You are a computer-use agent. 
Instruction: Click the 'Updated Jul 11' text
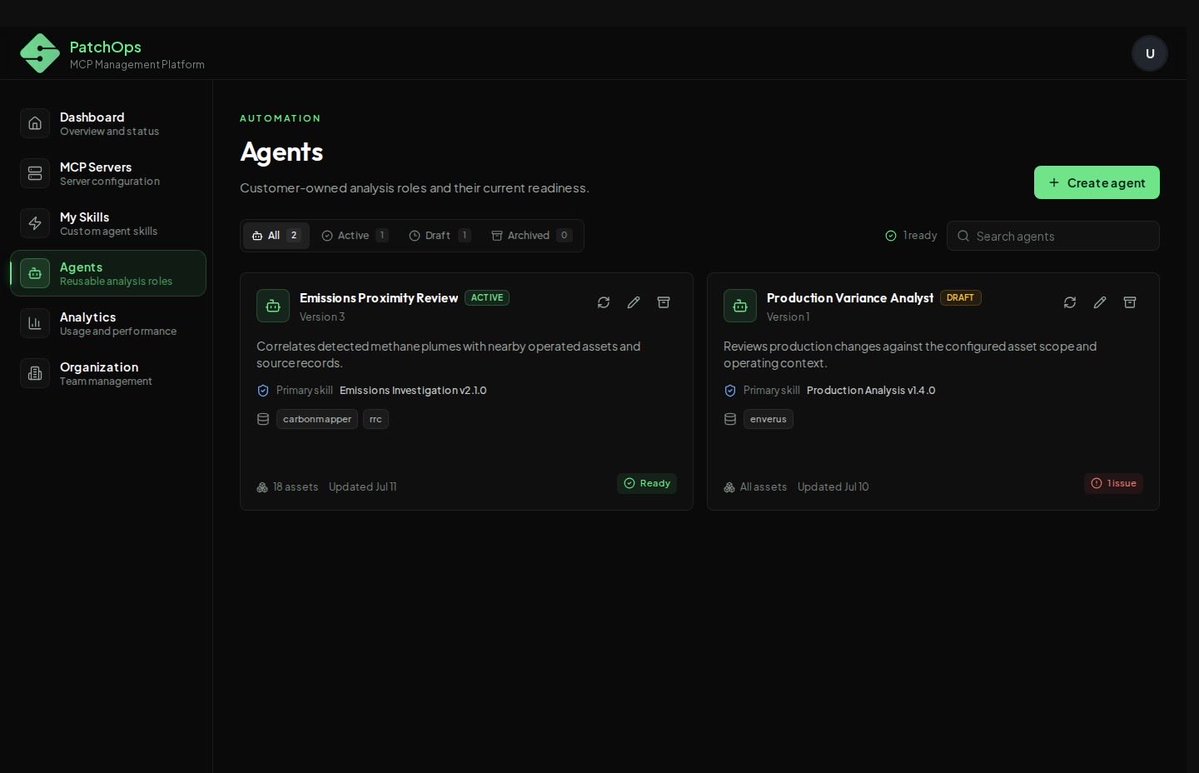coord(362,487)
